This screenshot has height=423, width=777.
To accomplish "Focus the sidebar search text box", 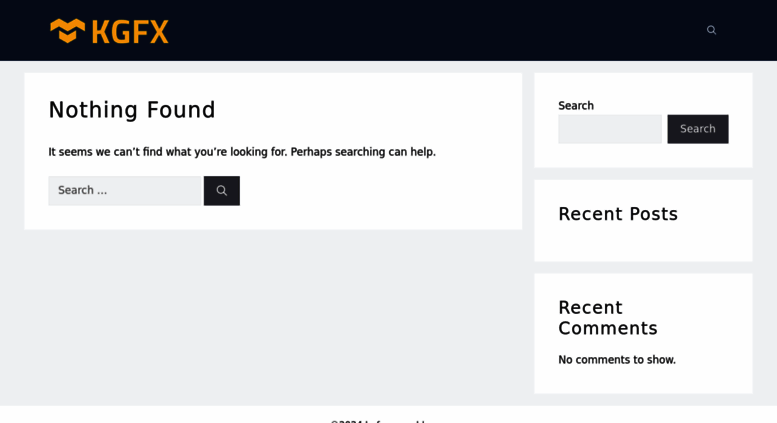I will pos(609,129).
